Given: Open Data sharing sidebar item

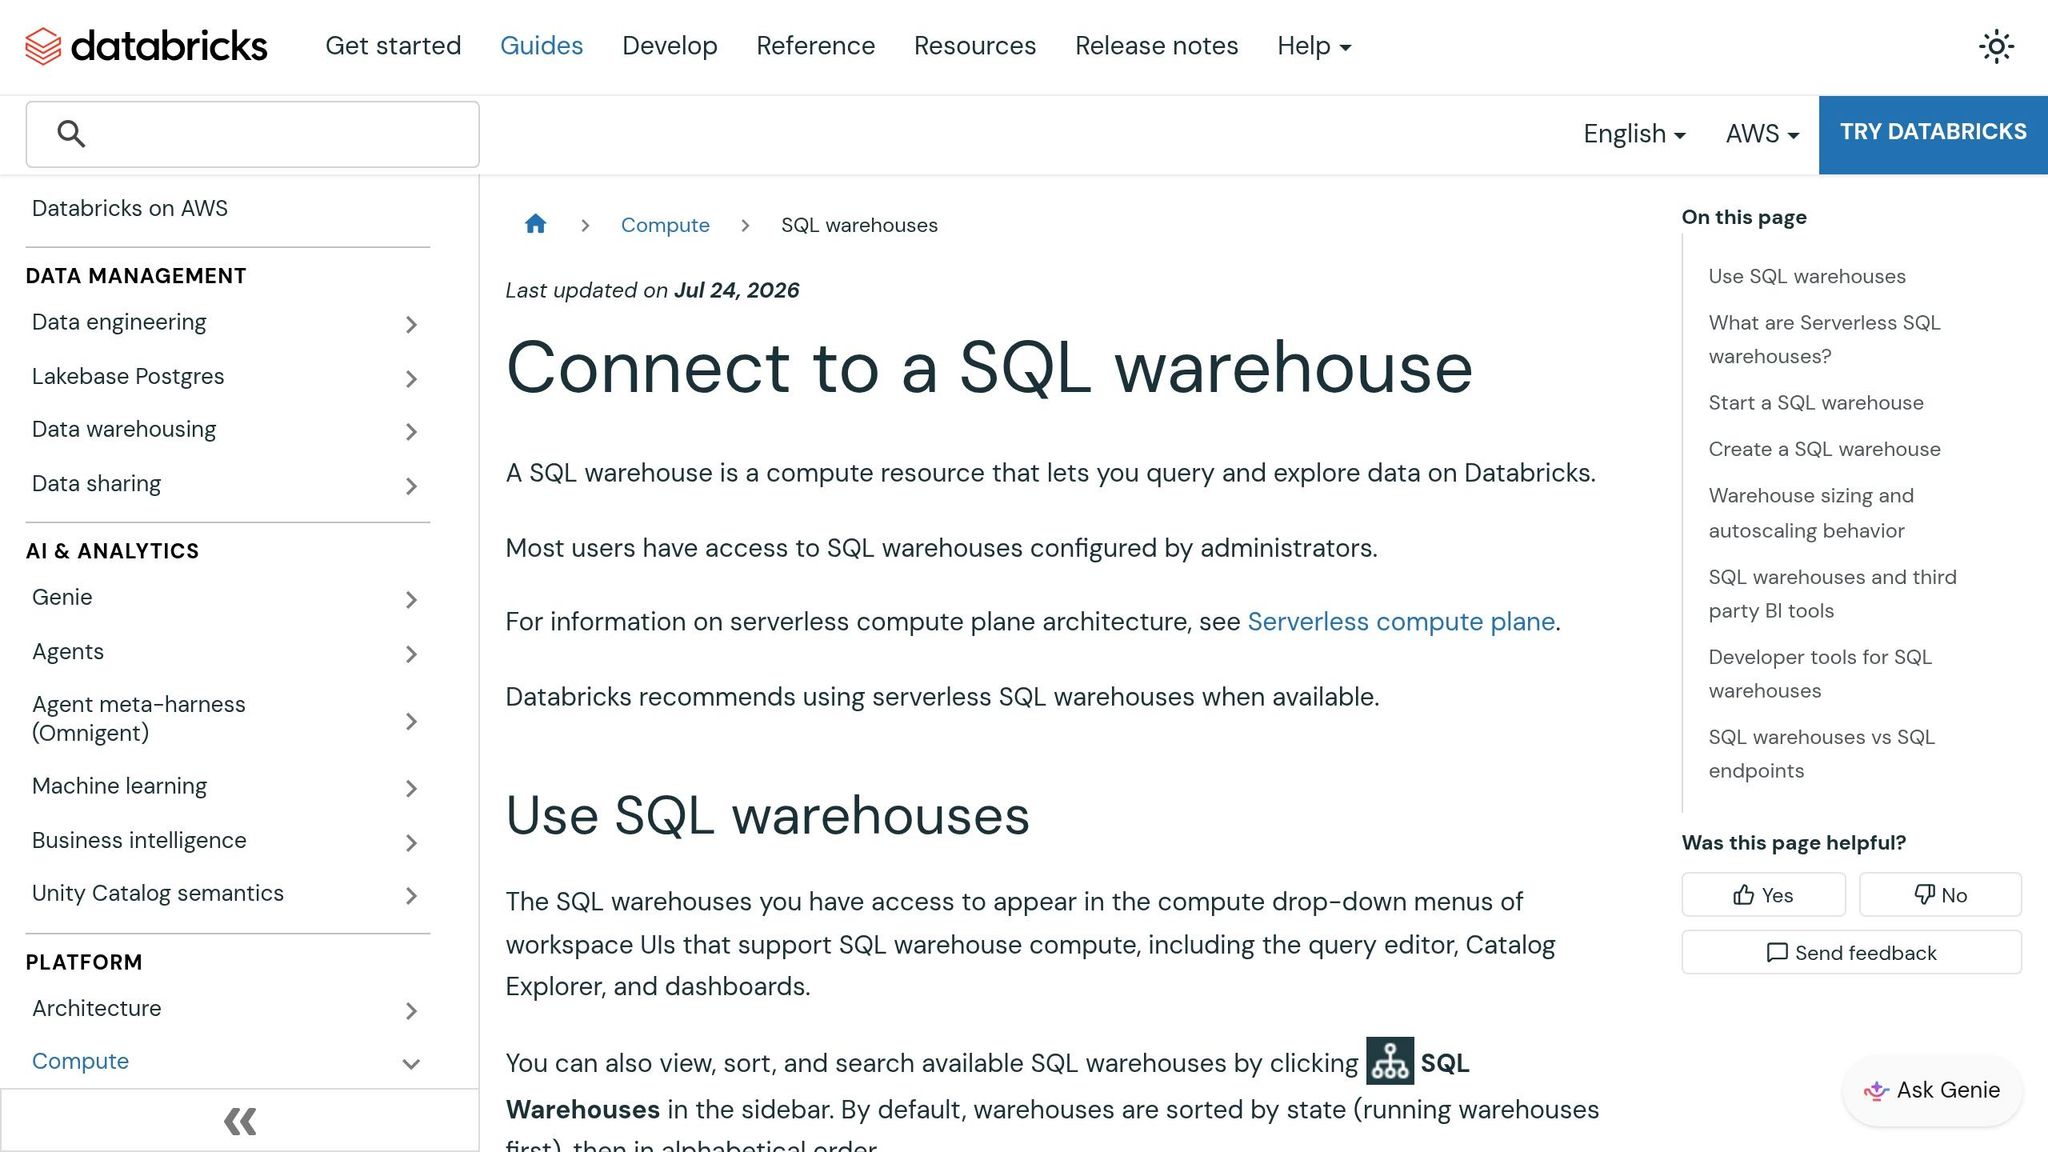Looking at the screenshot, I should point(96,483).
